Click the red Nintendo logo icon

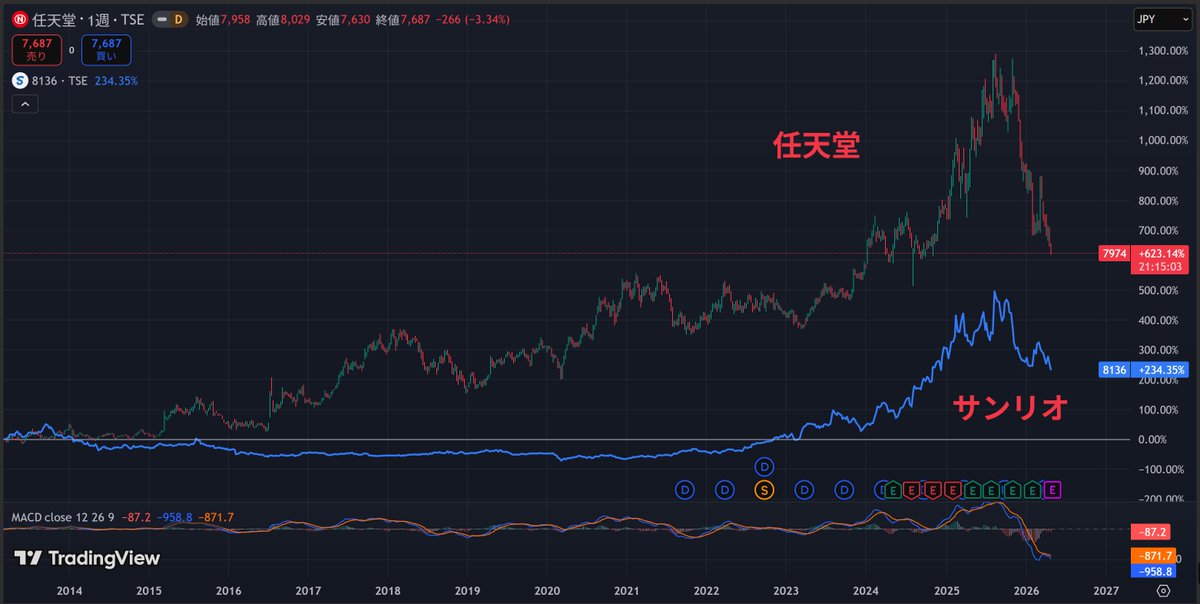19,18
